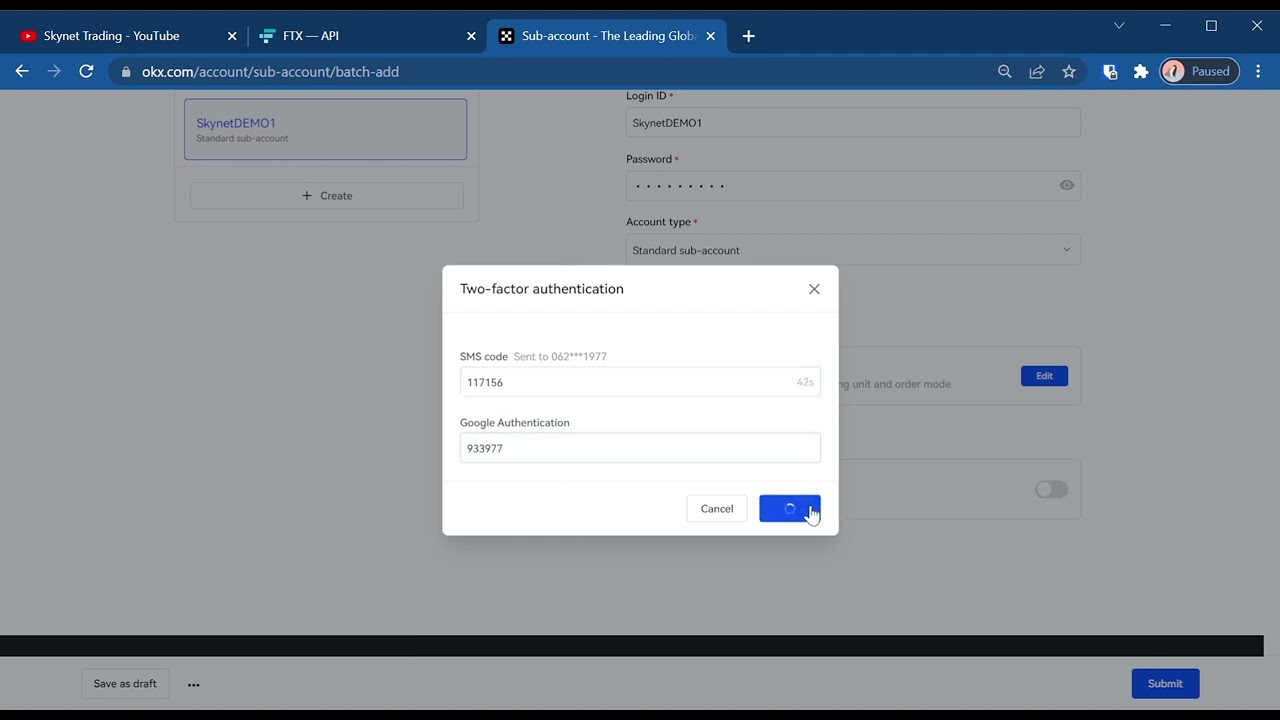Open a new browser tab

[x=748, y=36]
